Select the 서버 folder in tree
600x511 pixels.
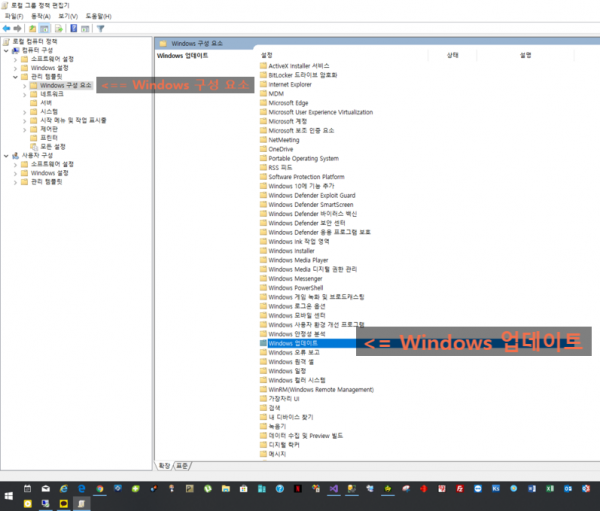pyautogui.click(x=46, y=103)
